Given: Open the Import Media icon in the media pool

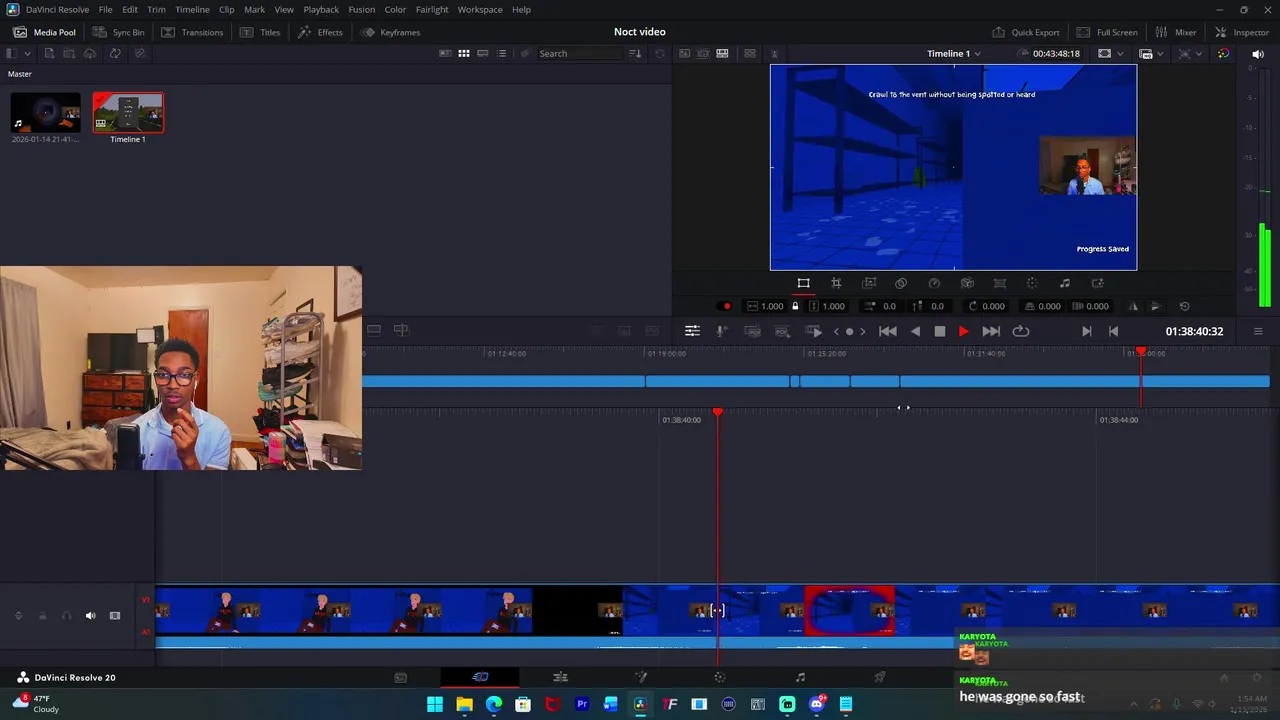Looking at the screenshot, I should pyautogui.click(x=49, y=53).
